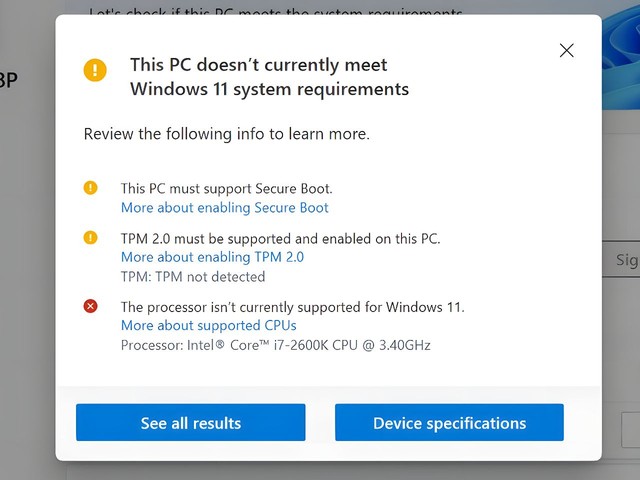The width and height of the screenshot is (640, 480).
Task: Click the Windows 11 bloom graphic behind dialog
Action: point(620,50)
